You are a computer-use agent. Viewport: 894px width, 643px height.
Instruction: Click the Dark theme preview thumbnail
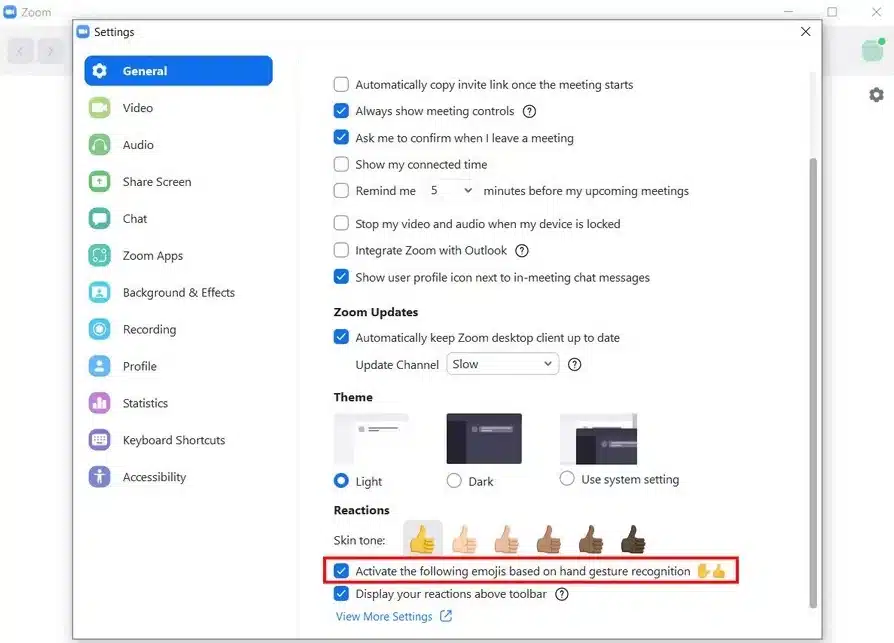click(484, 438)
